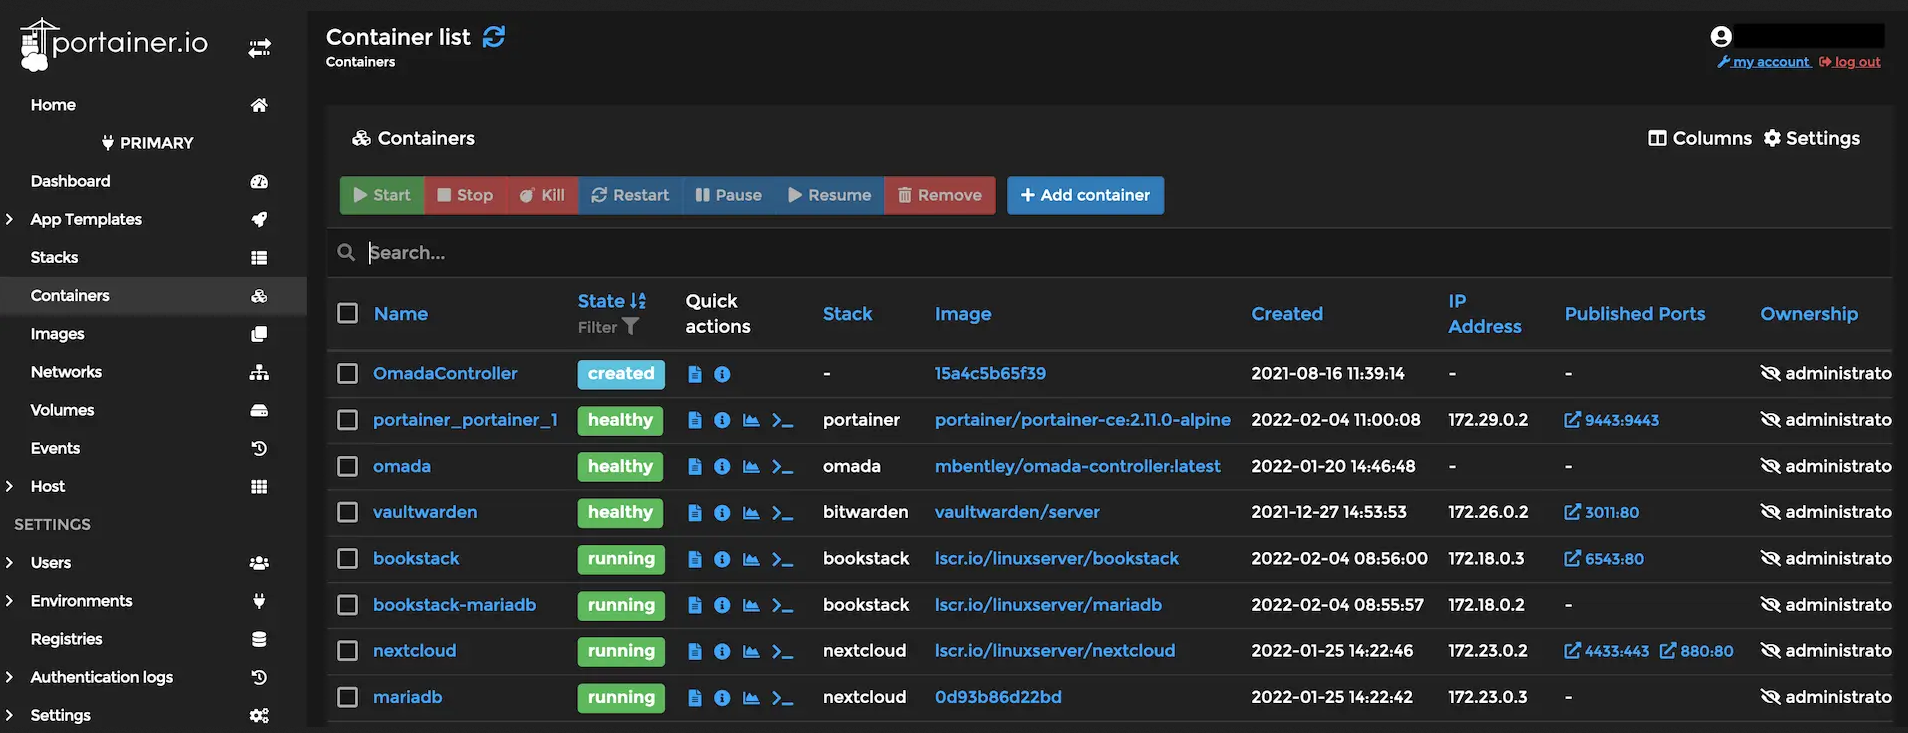1908x733 pixels.
Task: Click the refresh icon beside Container list
Action: point(494,37)
